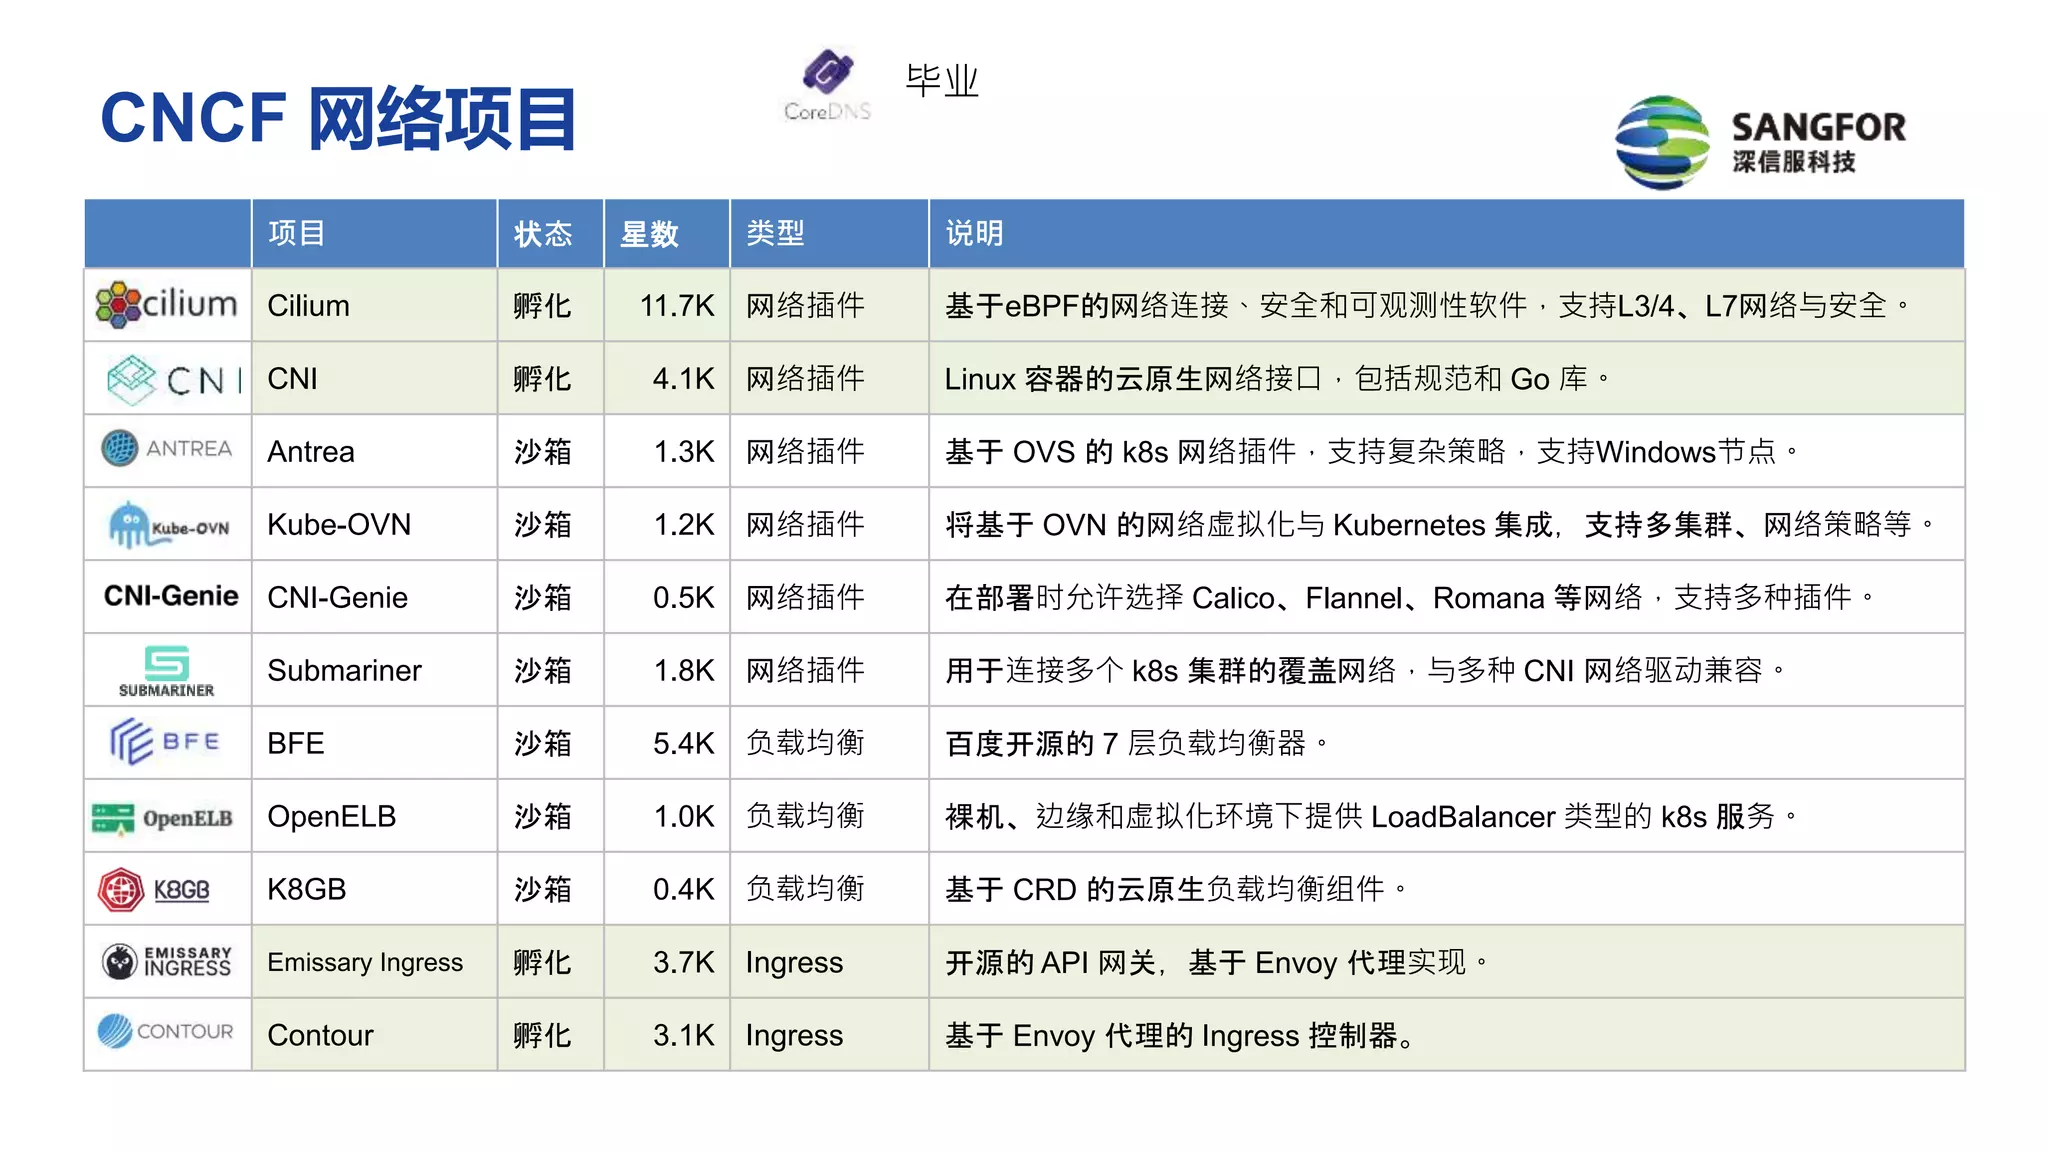Viewport: 2048px width, 1152px height.
Task: Click the Submariner k8s 集群 description
Action: point(1365,670)
